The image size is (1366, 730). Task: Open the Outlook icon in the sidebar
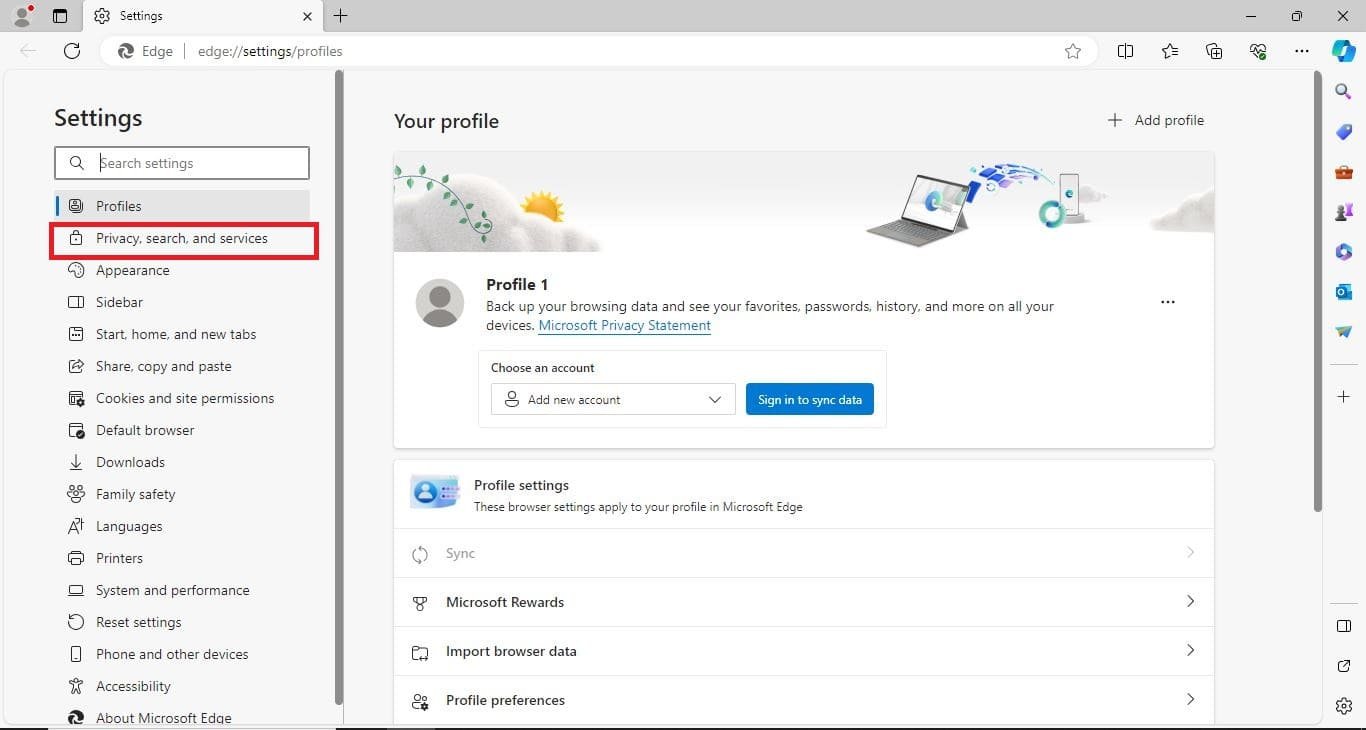[x=1343, y=291]
